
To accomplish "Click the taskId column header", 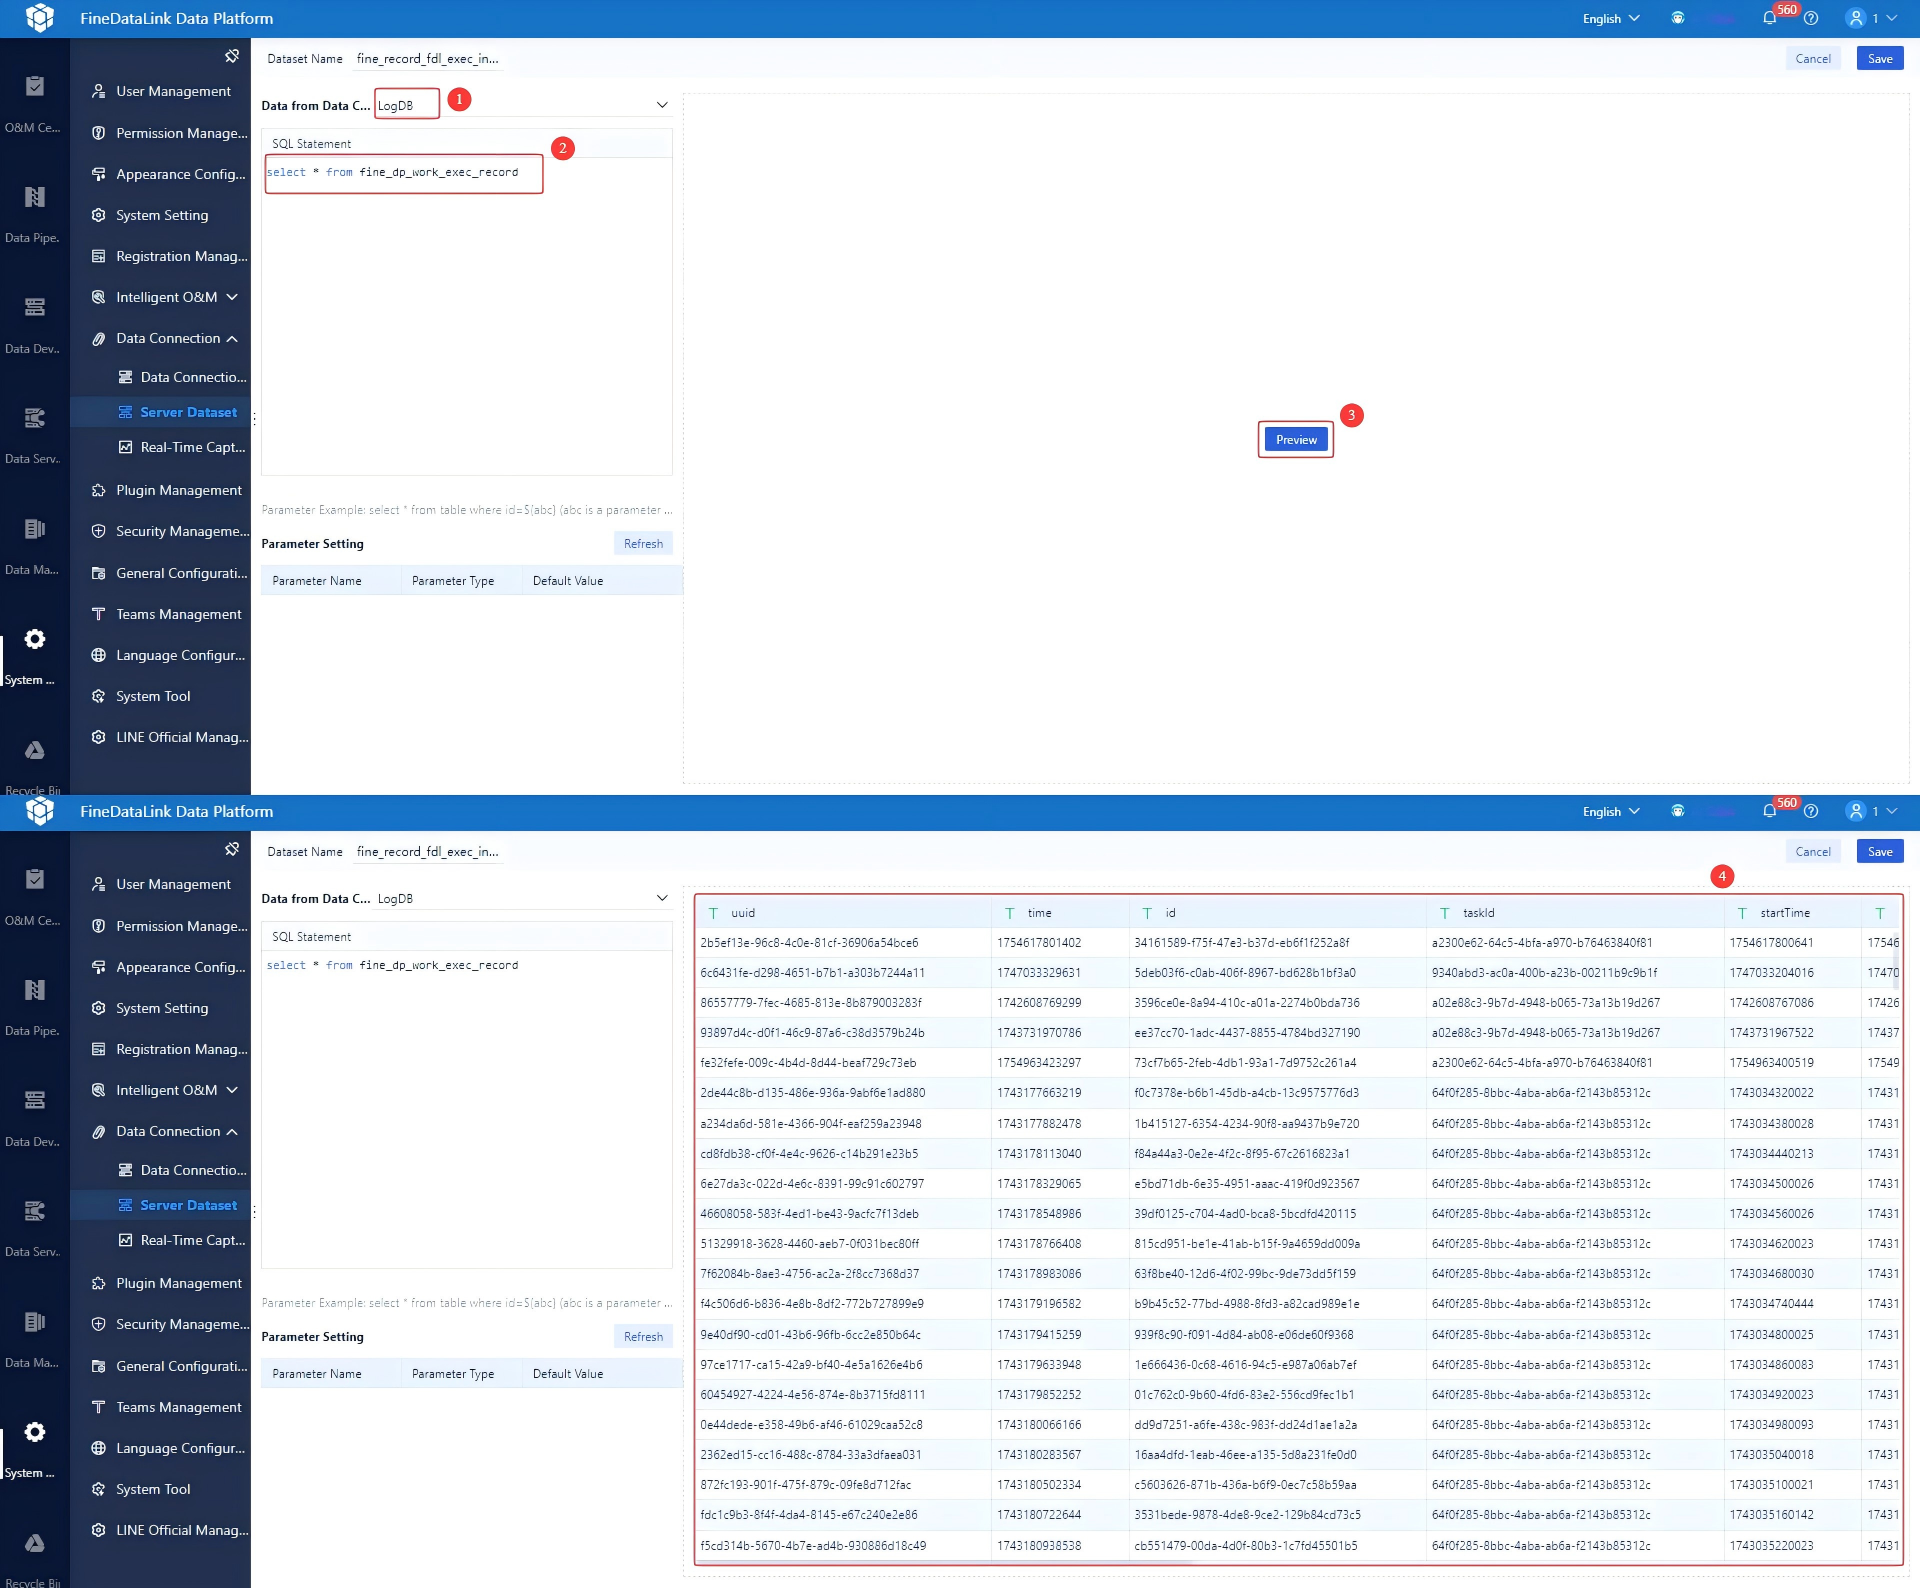I will (1574, 913).
